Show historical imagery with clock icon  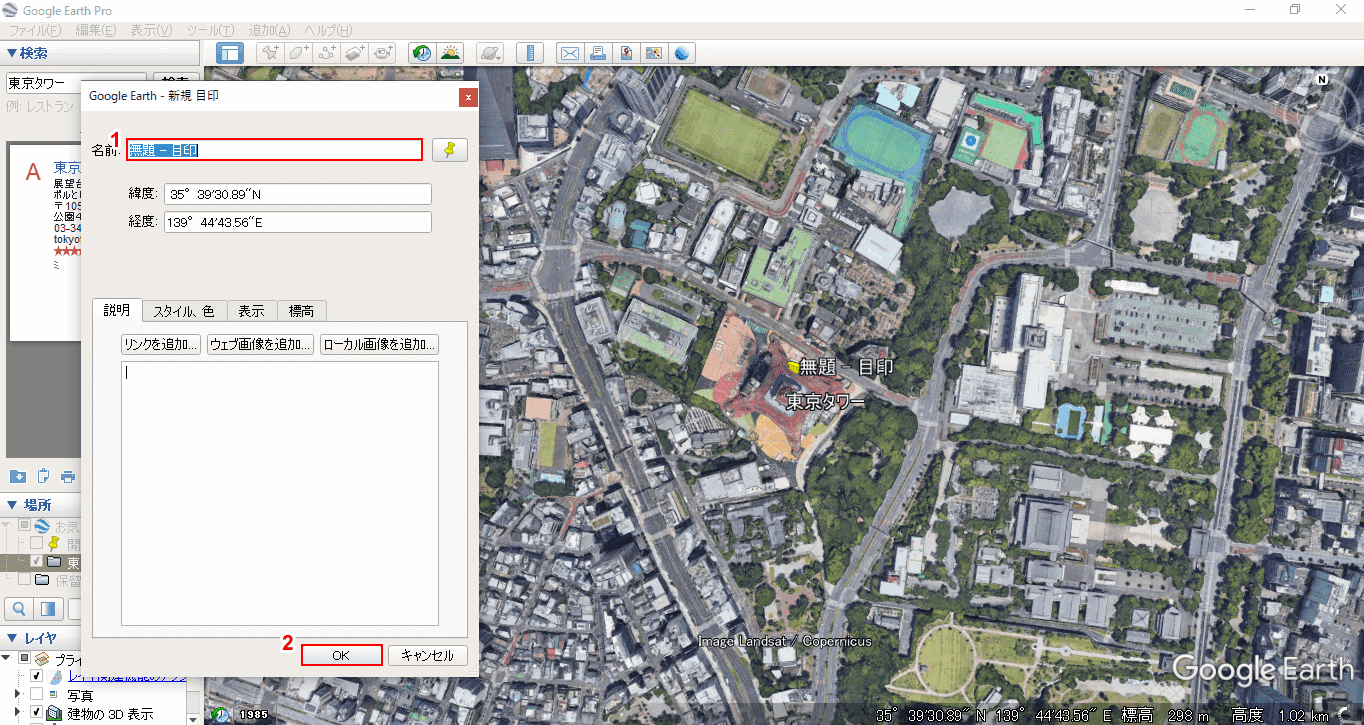(422, 53)
